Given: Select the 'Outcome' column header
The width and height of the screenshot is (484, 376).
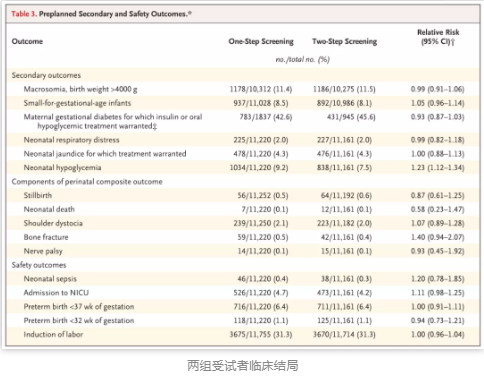Looking at the screenshot, I should point(27,41).
